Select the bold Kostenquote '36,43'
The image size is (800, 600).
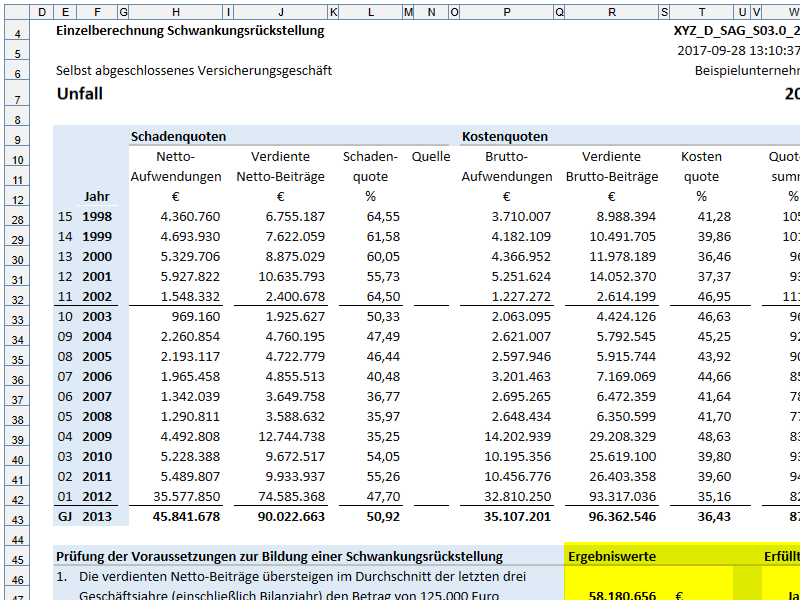pyautogui.click(x=714, y=517)
